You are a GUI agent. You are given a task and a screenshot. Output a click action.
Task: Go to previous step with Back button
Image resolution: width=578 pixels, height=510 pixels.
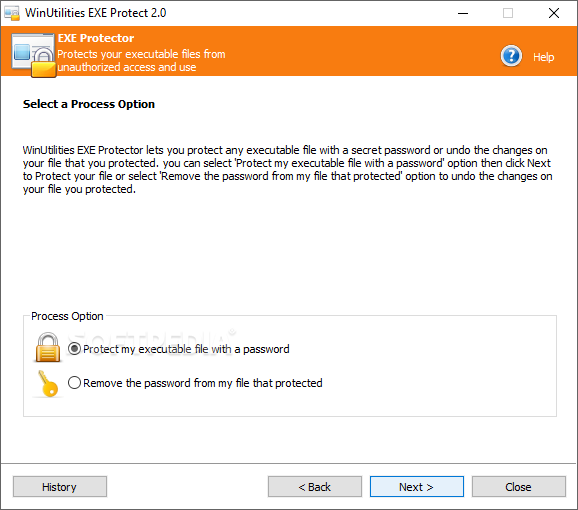click(x=315, y=486)
